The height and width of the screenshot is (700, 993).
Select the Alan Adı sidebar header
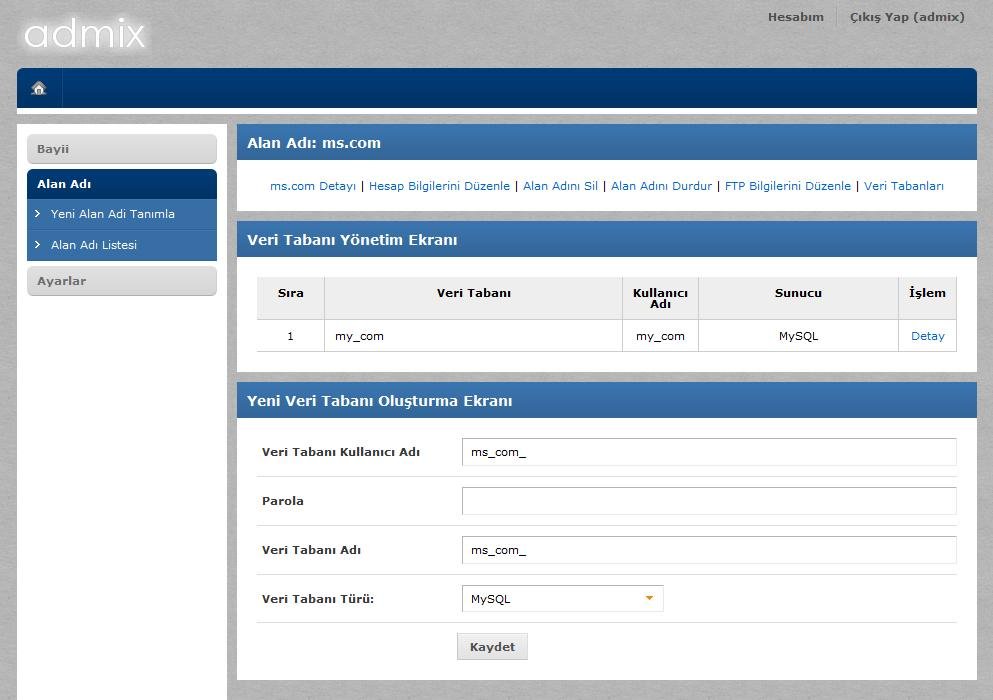121,183
